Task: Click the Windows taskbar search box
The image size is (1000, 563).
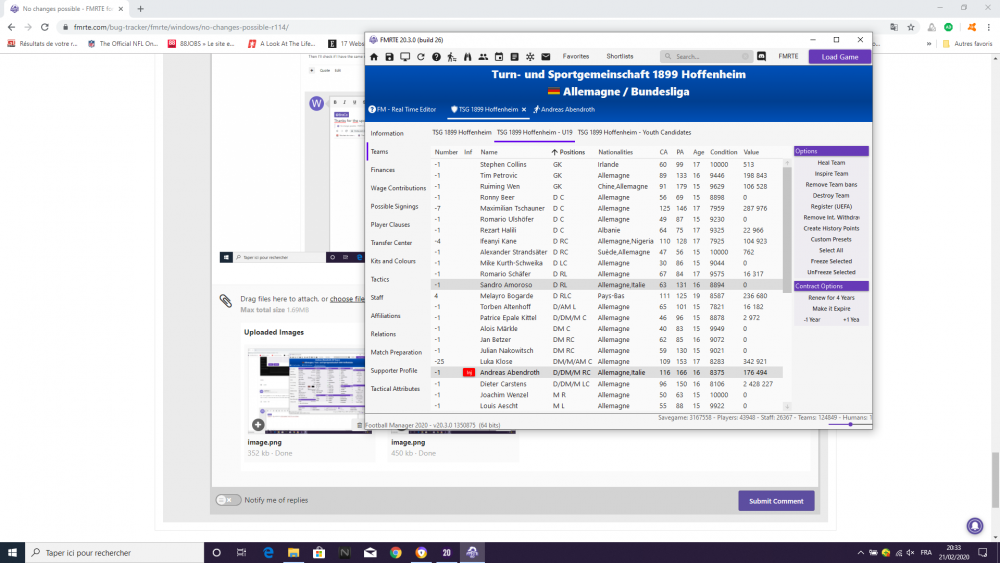Action: (x=115, y=553)
